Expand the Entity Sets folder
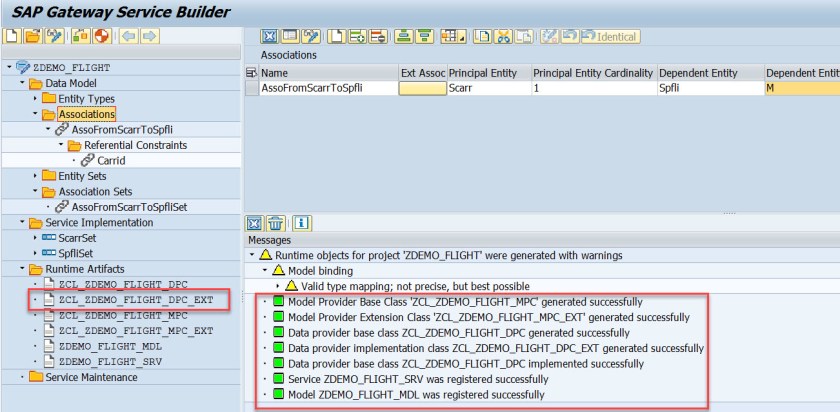 coord(35,176)
